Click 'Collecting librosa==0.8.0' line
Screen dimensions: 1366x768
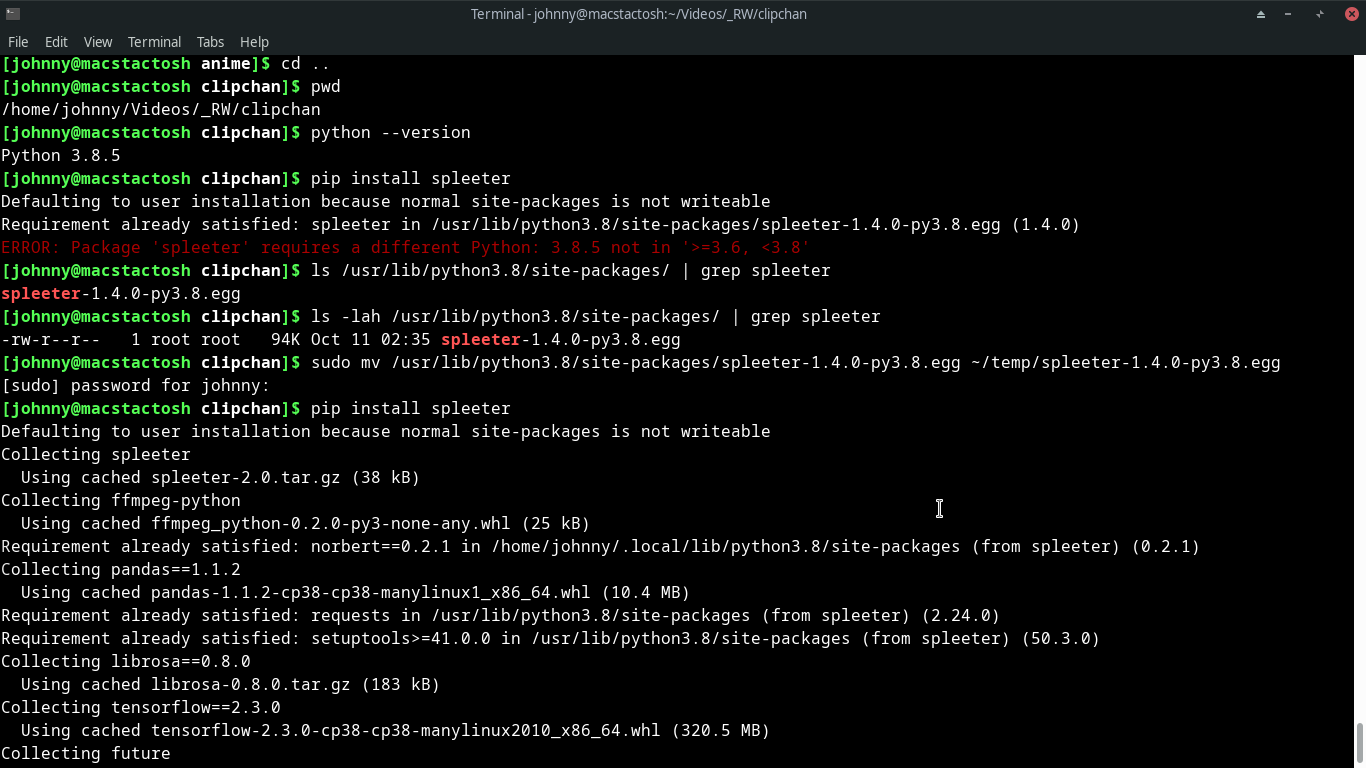126,661
